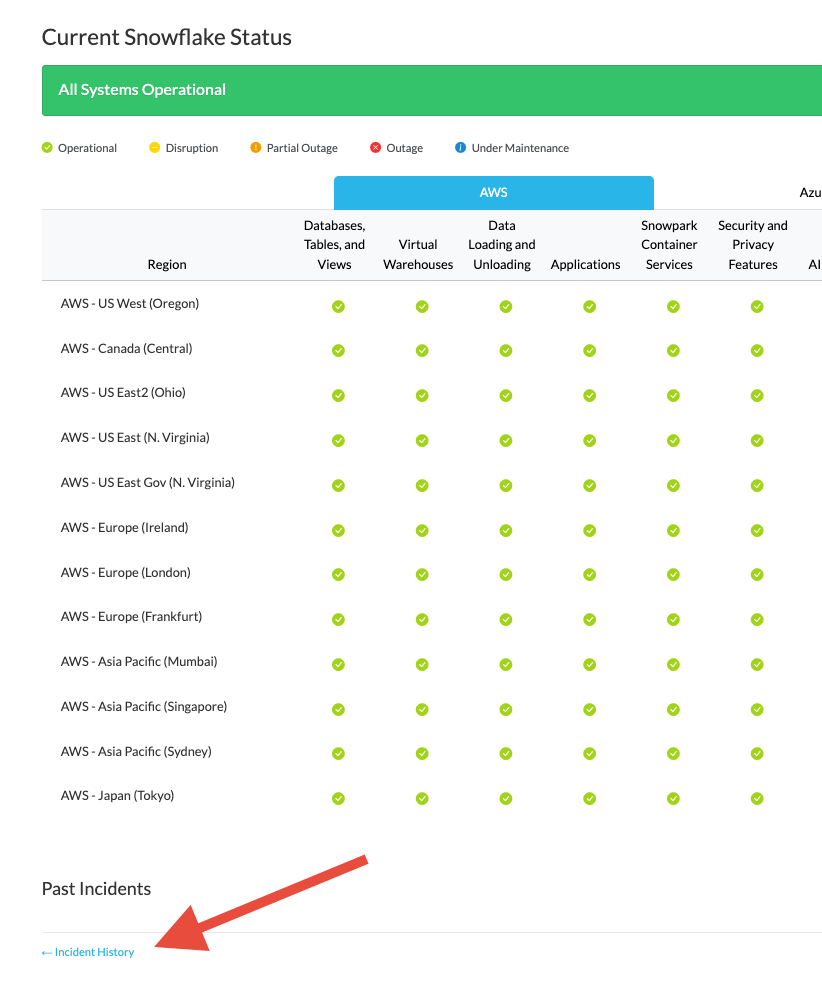This screenshot has width=822, height=987.
Task: Click N. Virginia US East Databases status icon
Action: [x=339, y=441]
